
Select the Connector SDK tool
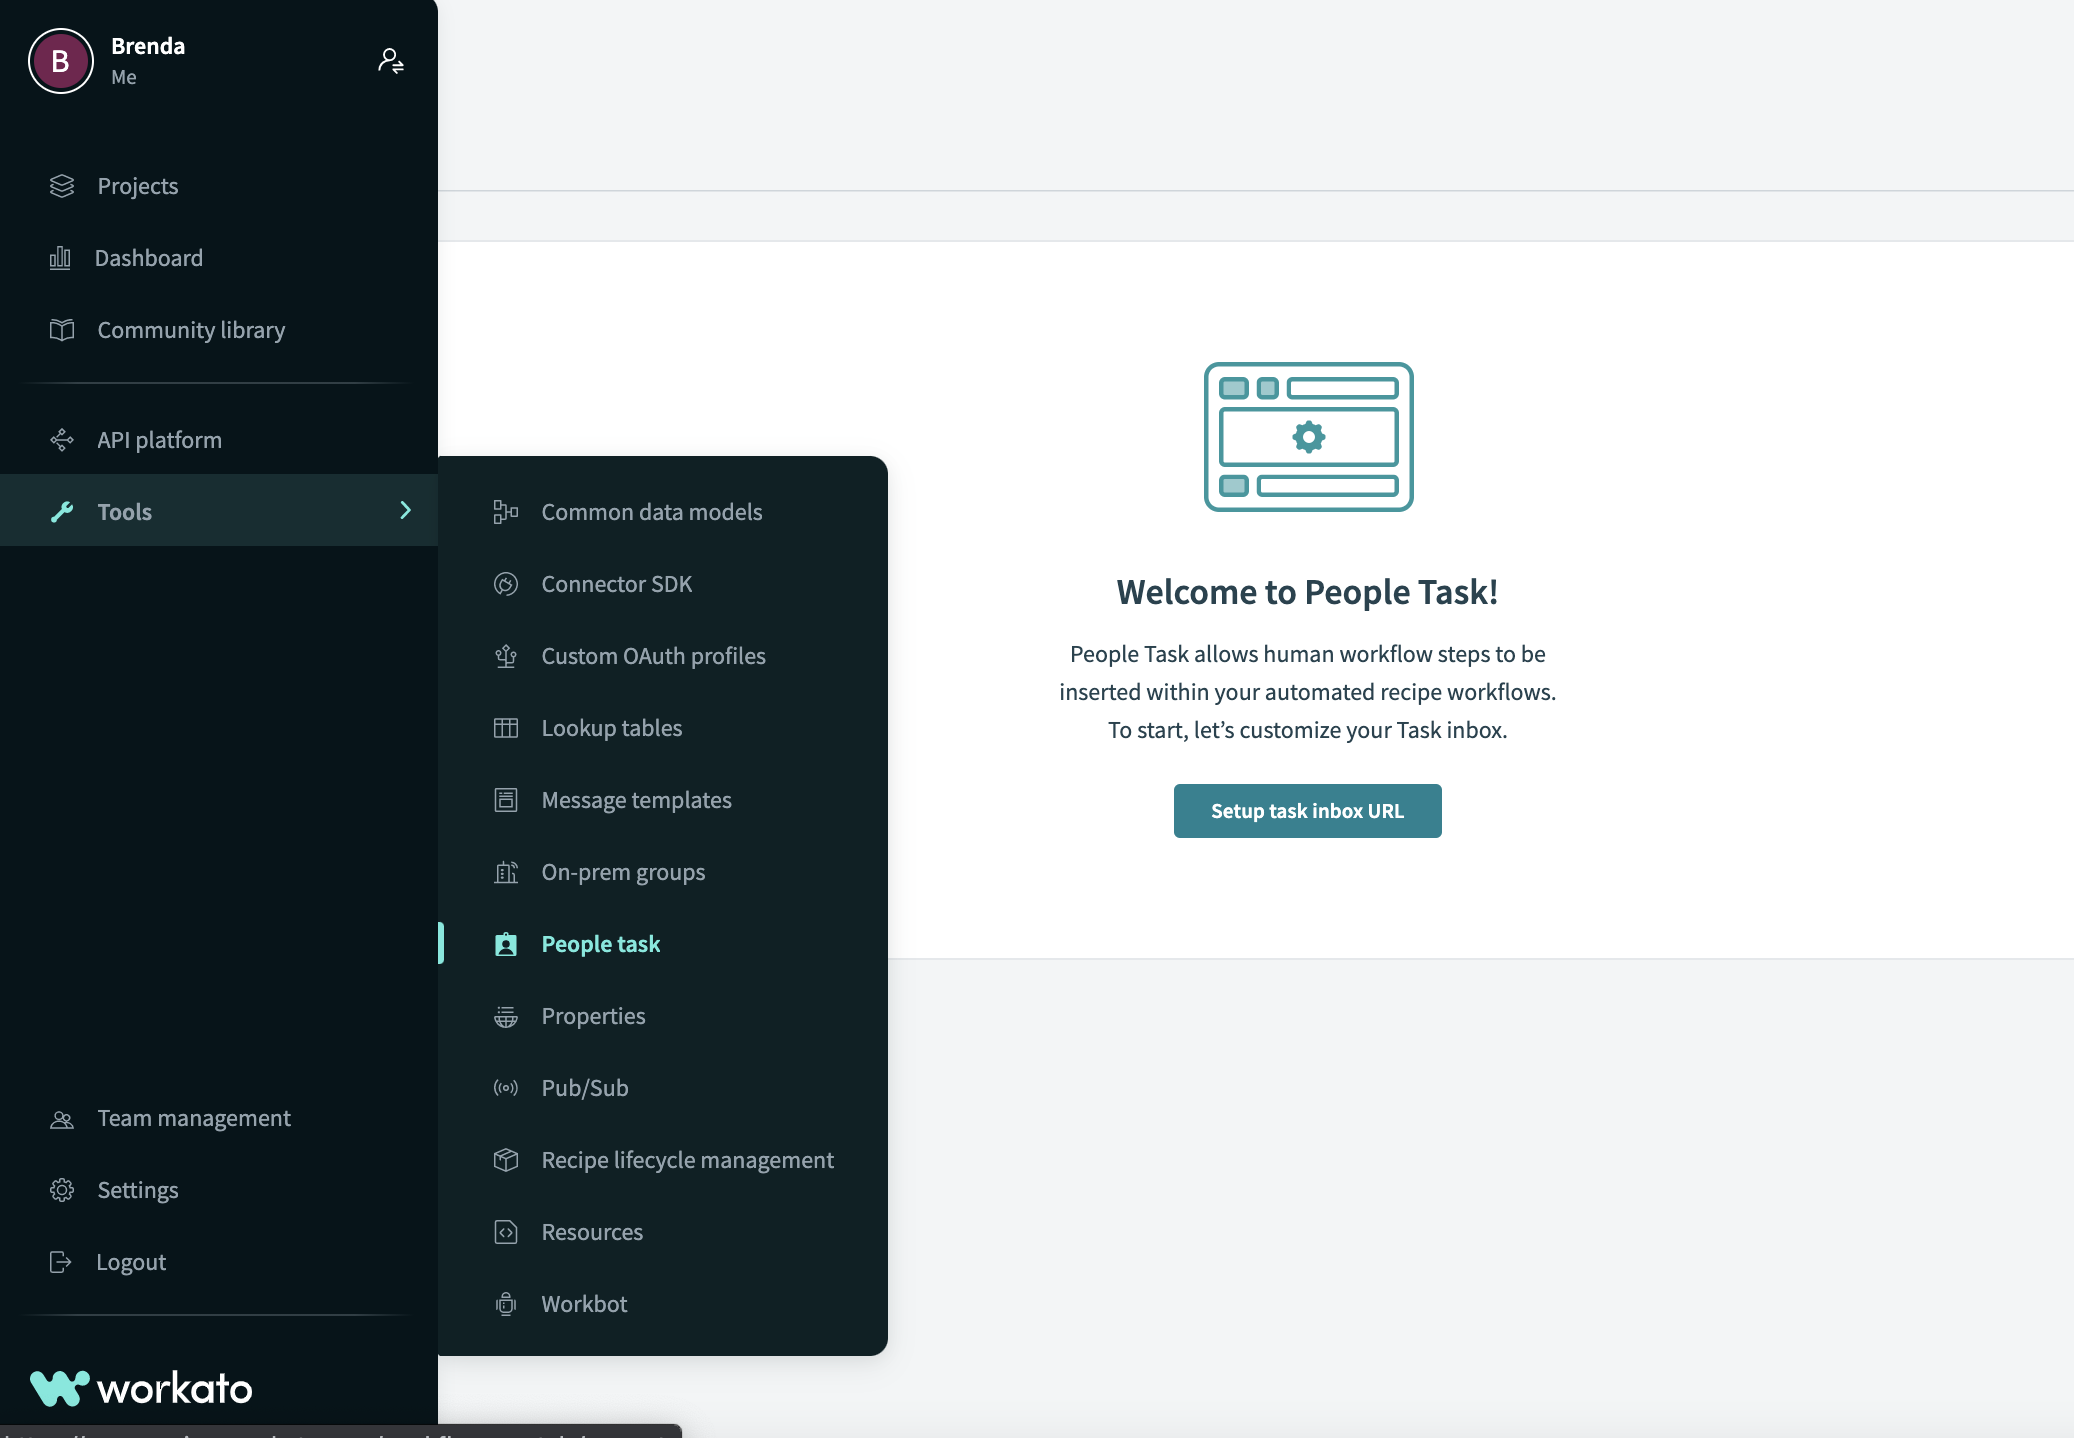coord(616,582)
